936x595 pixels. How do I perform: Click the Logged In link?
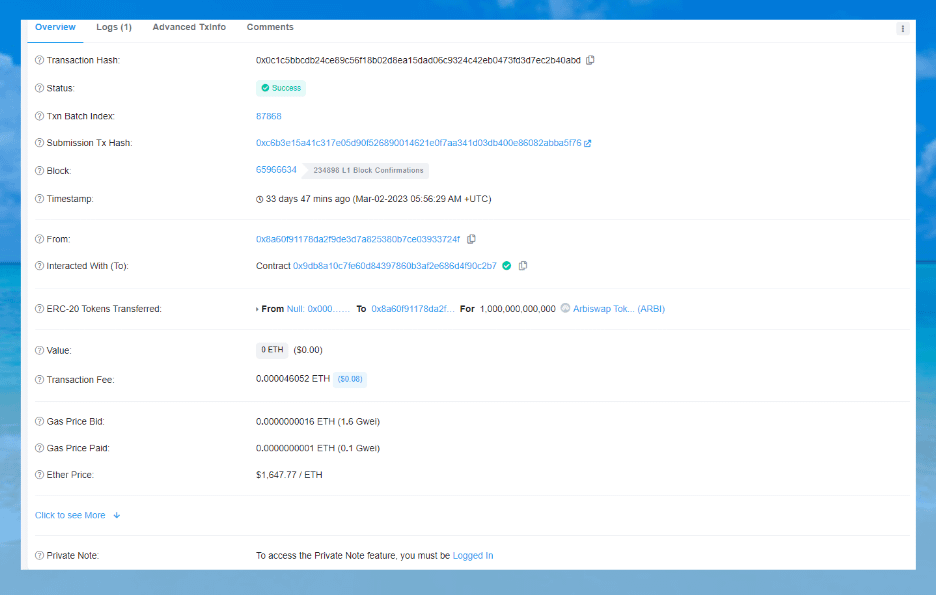click(473, 555)
